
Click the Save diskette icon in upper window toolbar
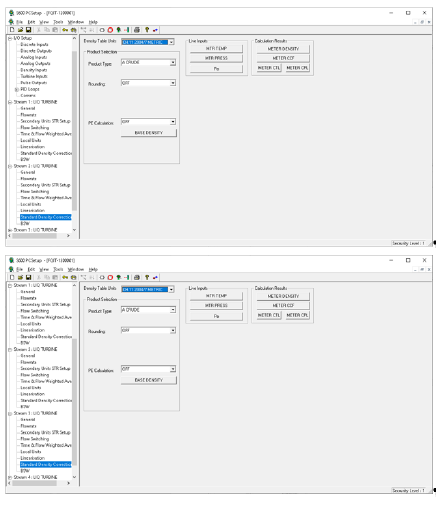[x=28, y=30]
